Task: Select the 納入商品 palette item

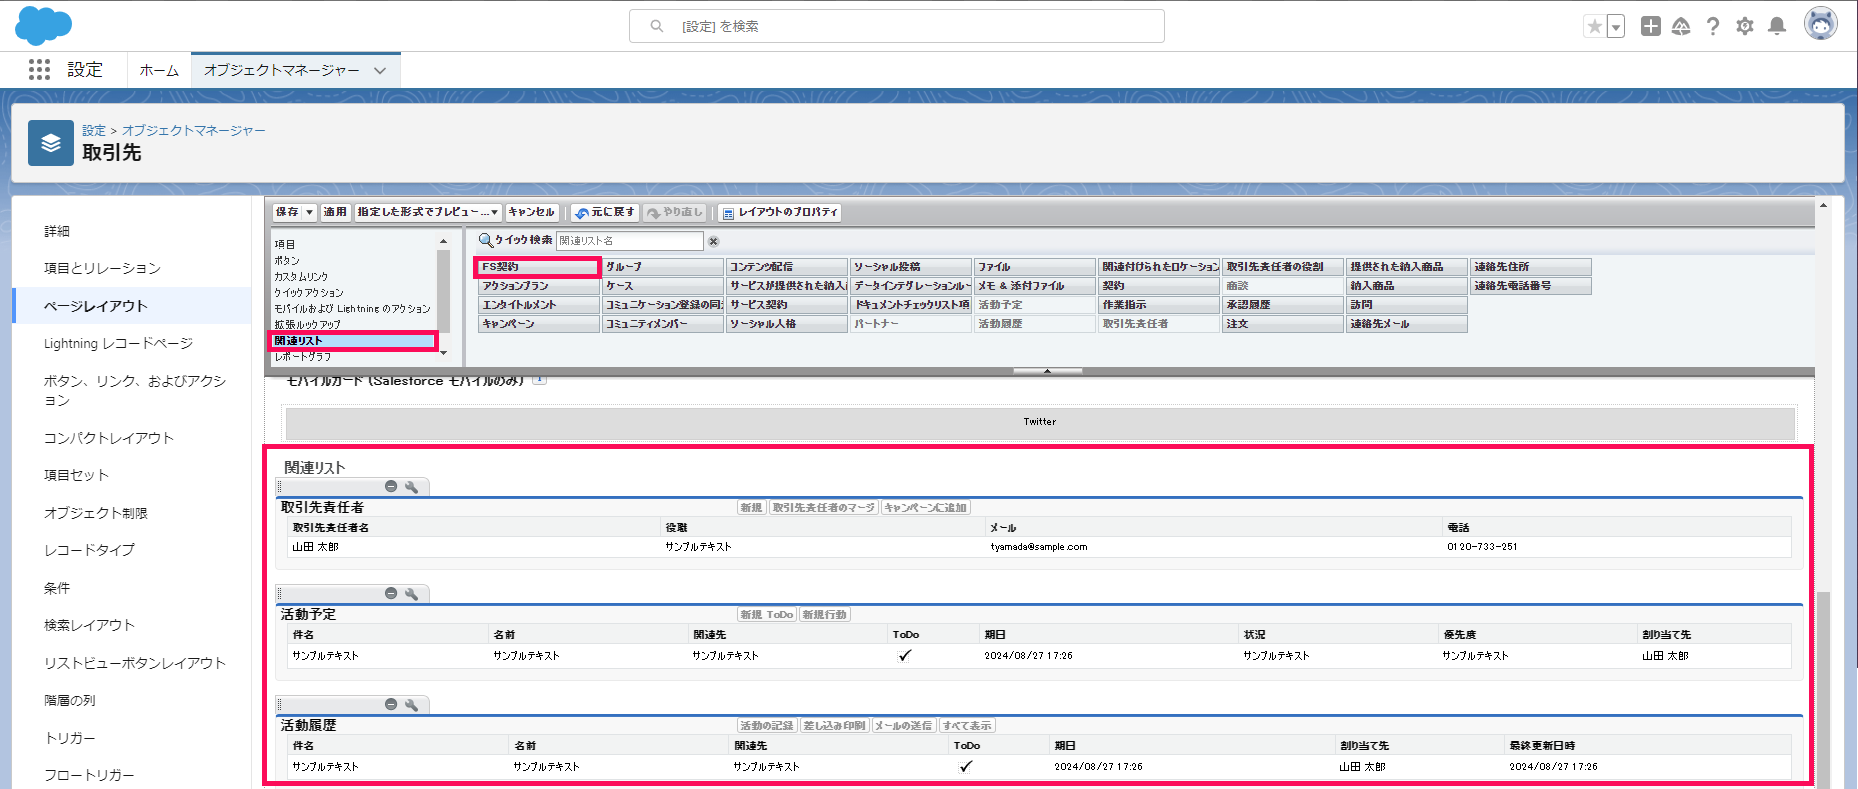Action: pyautogui.click(x=1407, y=286)
